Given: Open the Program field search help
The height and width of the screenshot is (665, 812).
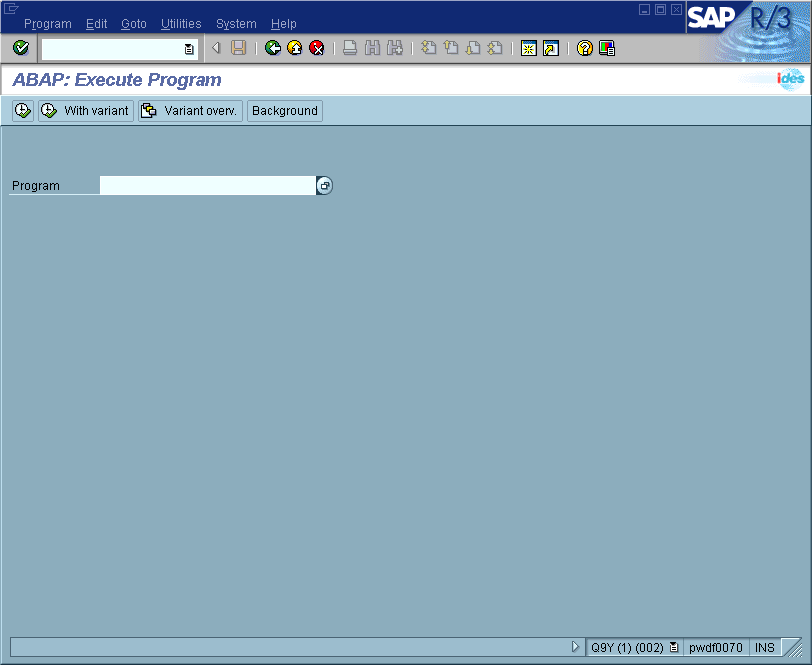Looking at the screenshot, I should (325, 186).
